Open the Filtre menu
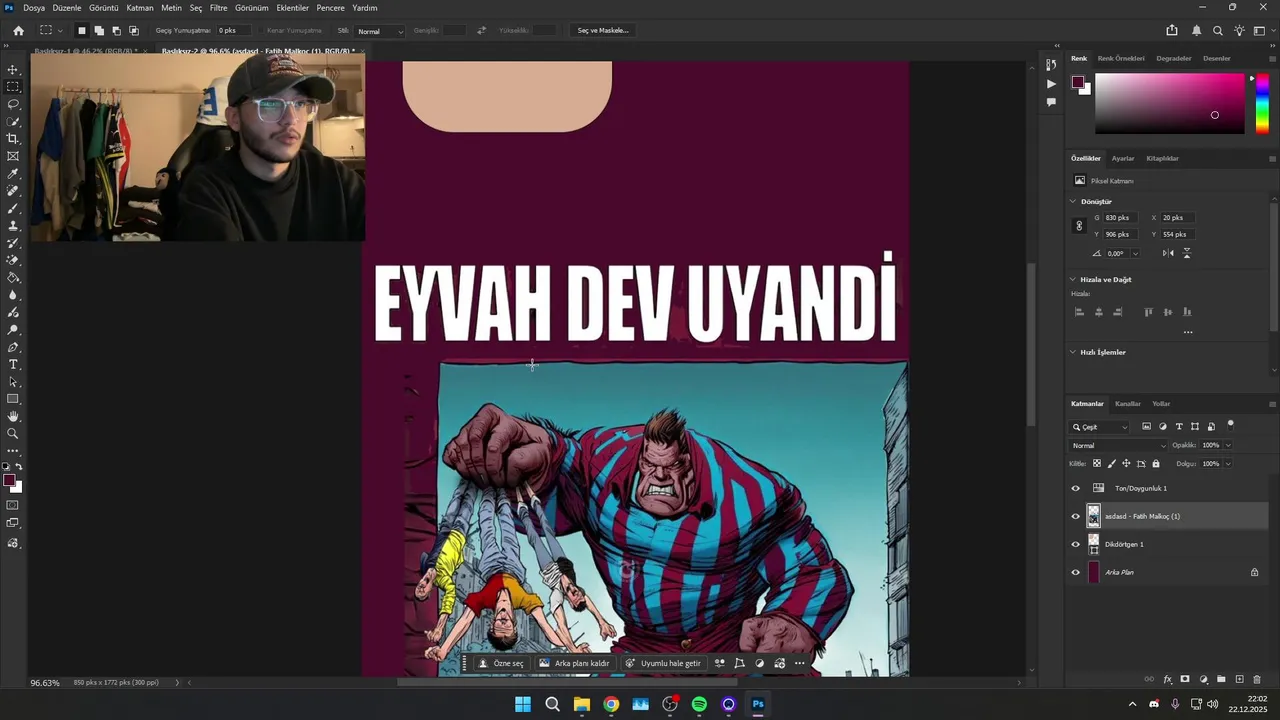 coord(218,8)
